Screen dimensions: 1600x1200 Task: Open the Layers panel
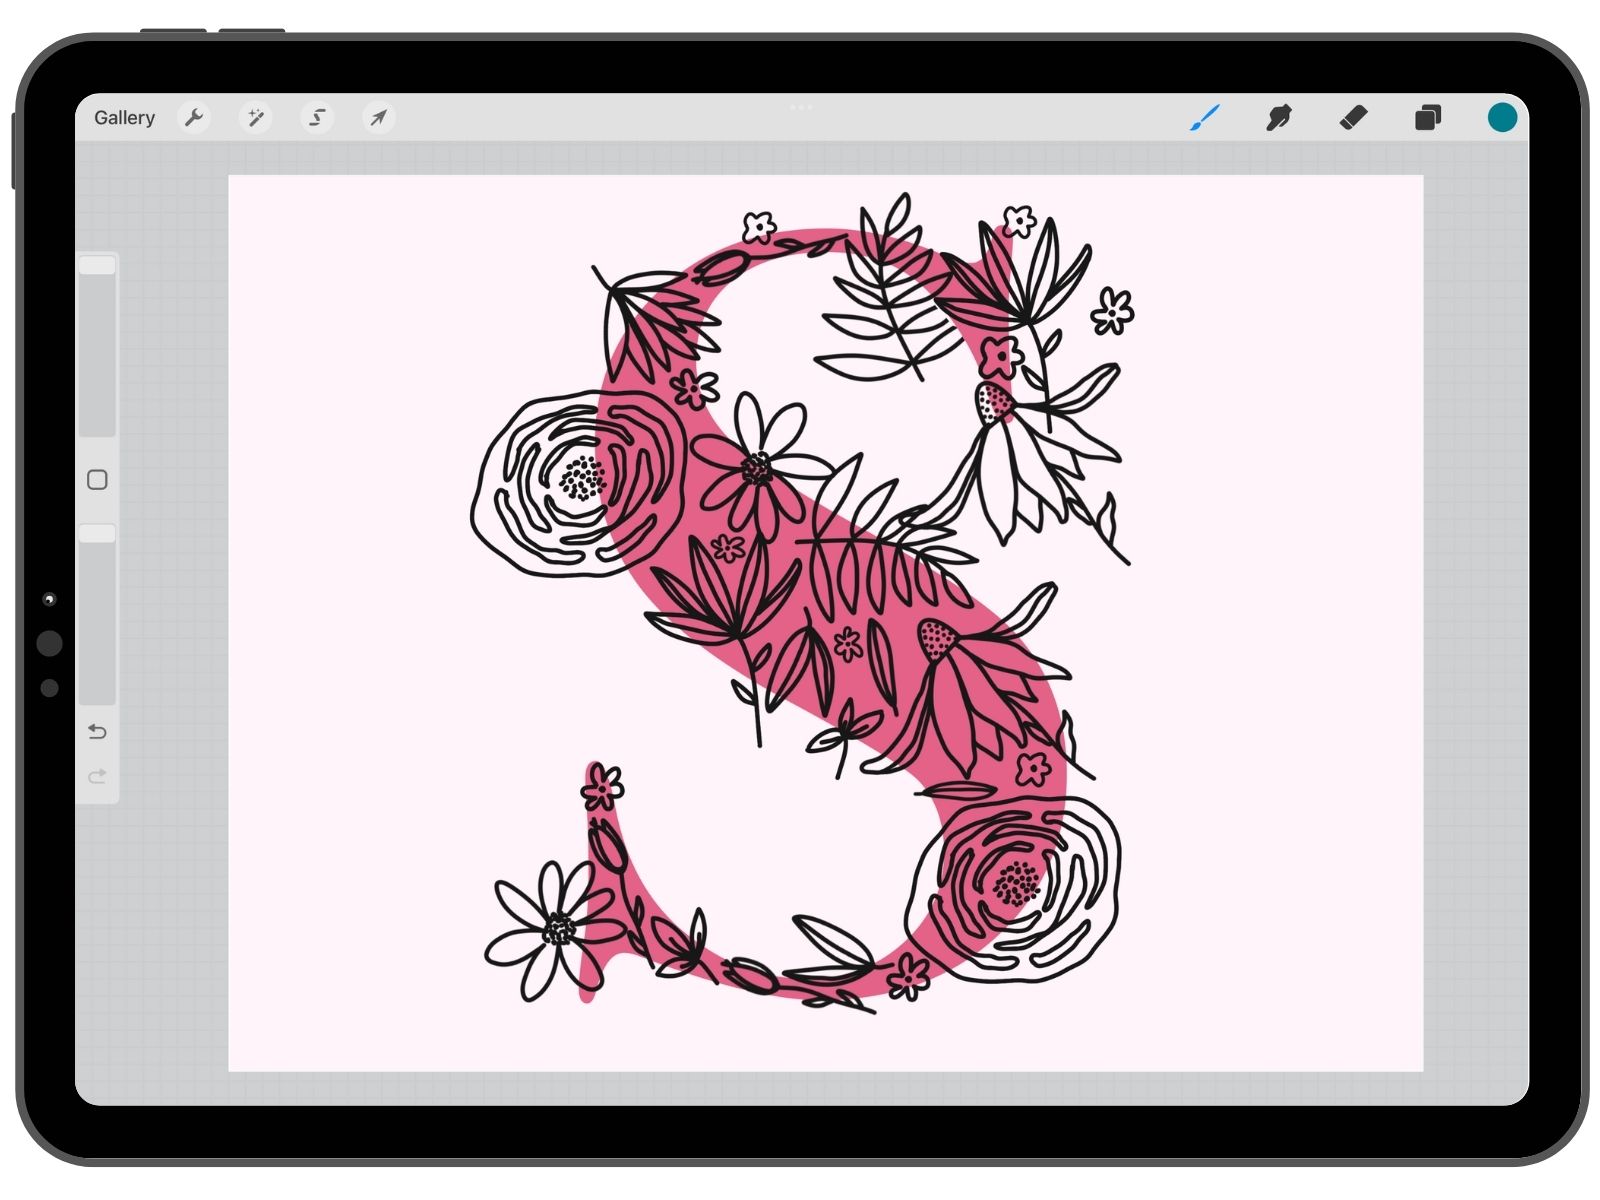pyautogui.click(x=1428, y=118)
